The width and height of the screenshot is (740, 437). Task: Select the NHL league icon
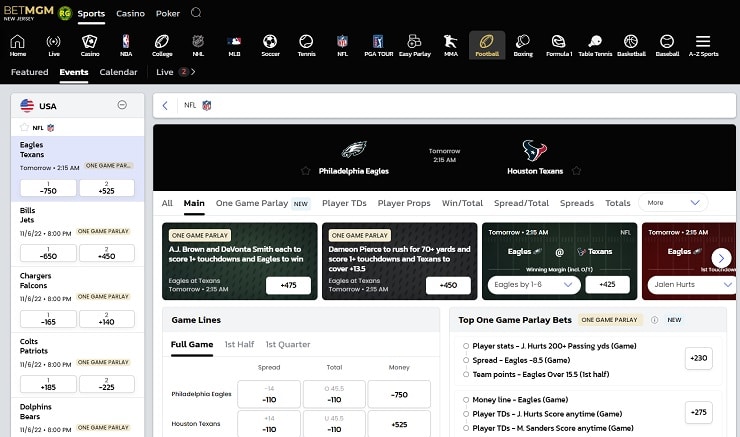[198, 45]
